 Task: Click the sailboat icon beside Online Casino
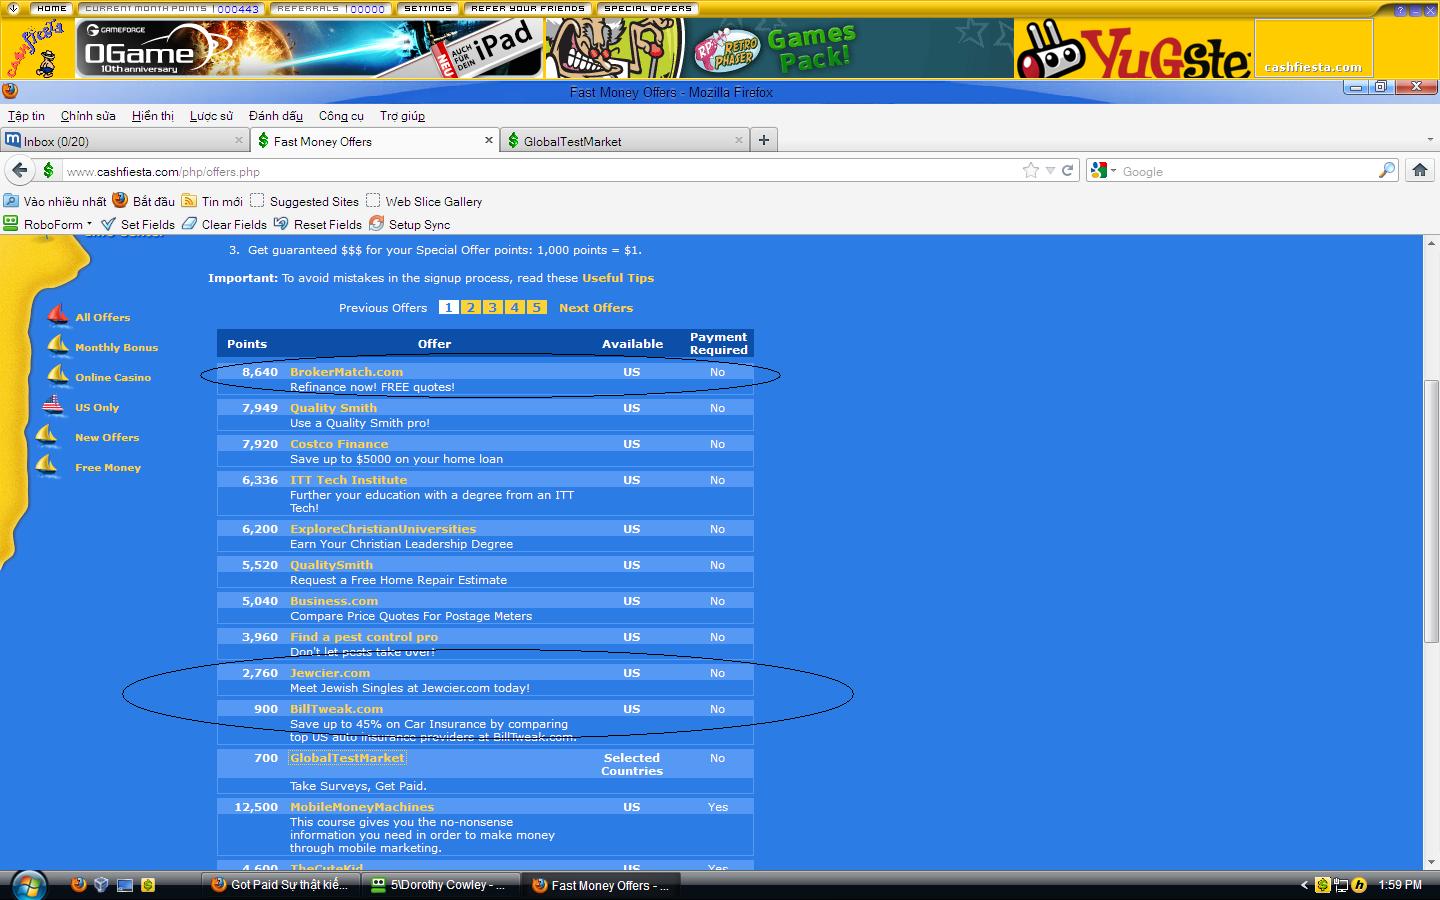coord(58,375)
